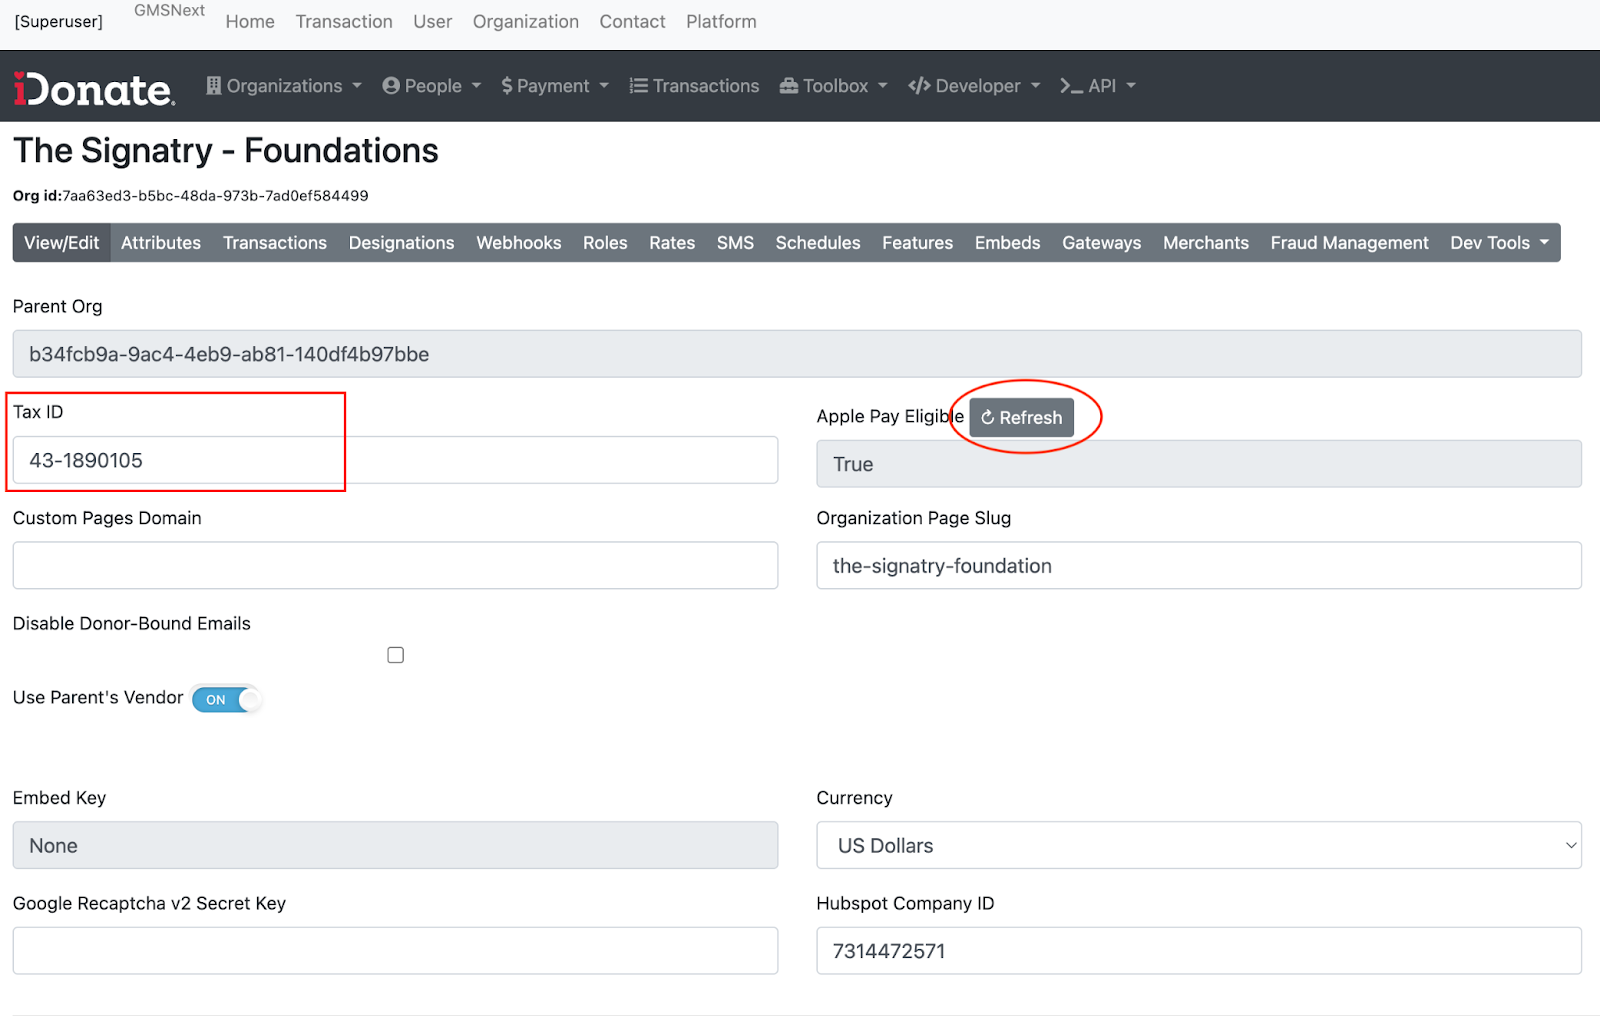Click the Parent Org field
This screenshot has height=1016, width=1600.
coord(797,354)
